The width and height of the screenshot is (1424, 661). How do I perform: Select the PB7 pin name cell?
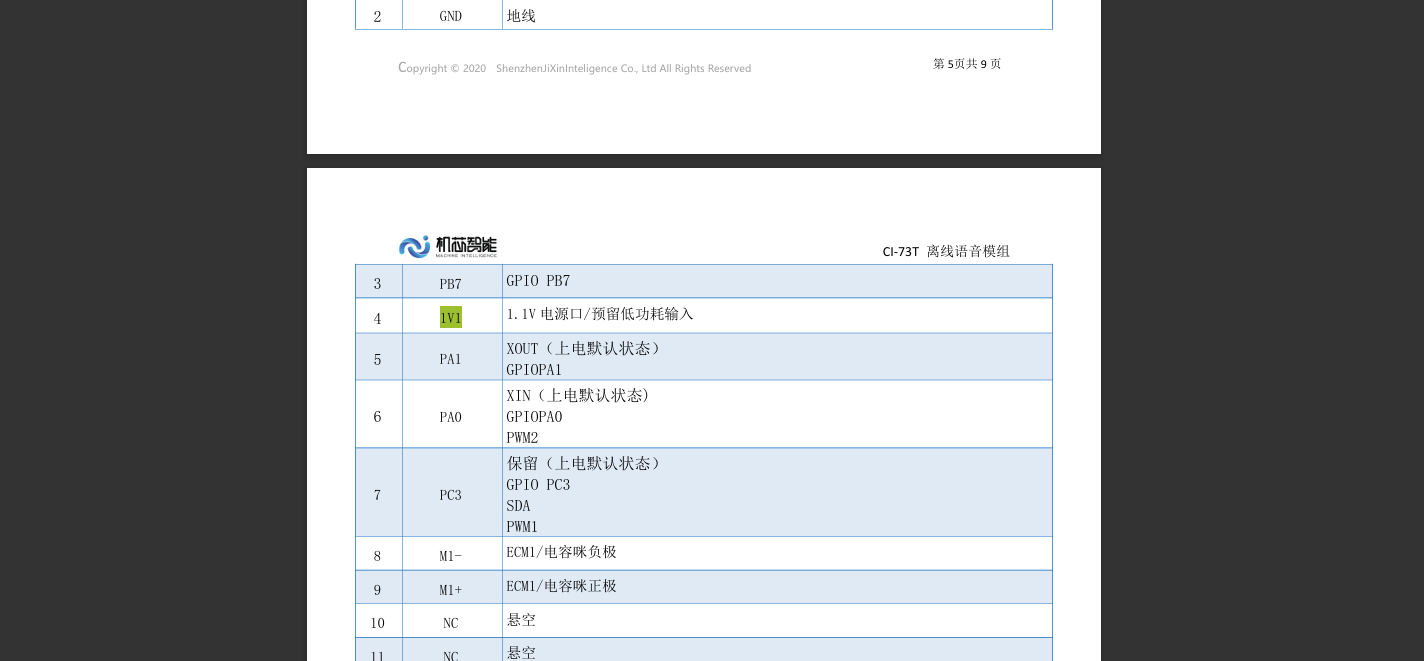pyautogui.click(x=451, y=284)
